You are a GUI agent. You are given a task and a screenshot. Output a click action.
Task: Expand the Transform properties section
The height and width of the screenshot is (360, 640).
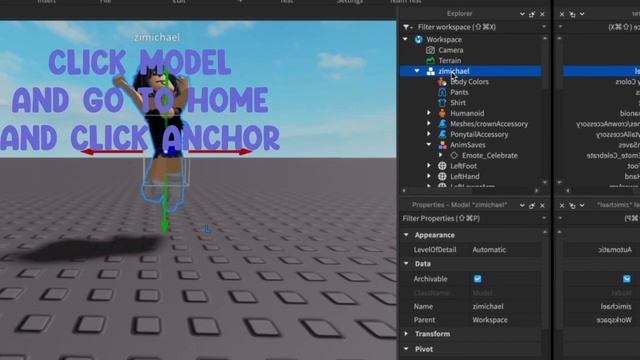[406, 333]
